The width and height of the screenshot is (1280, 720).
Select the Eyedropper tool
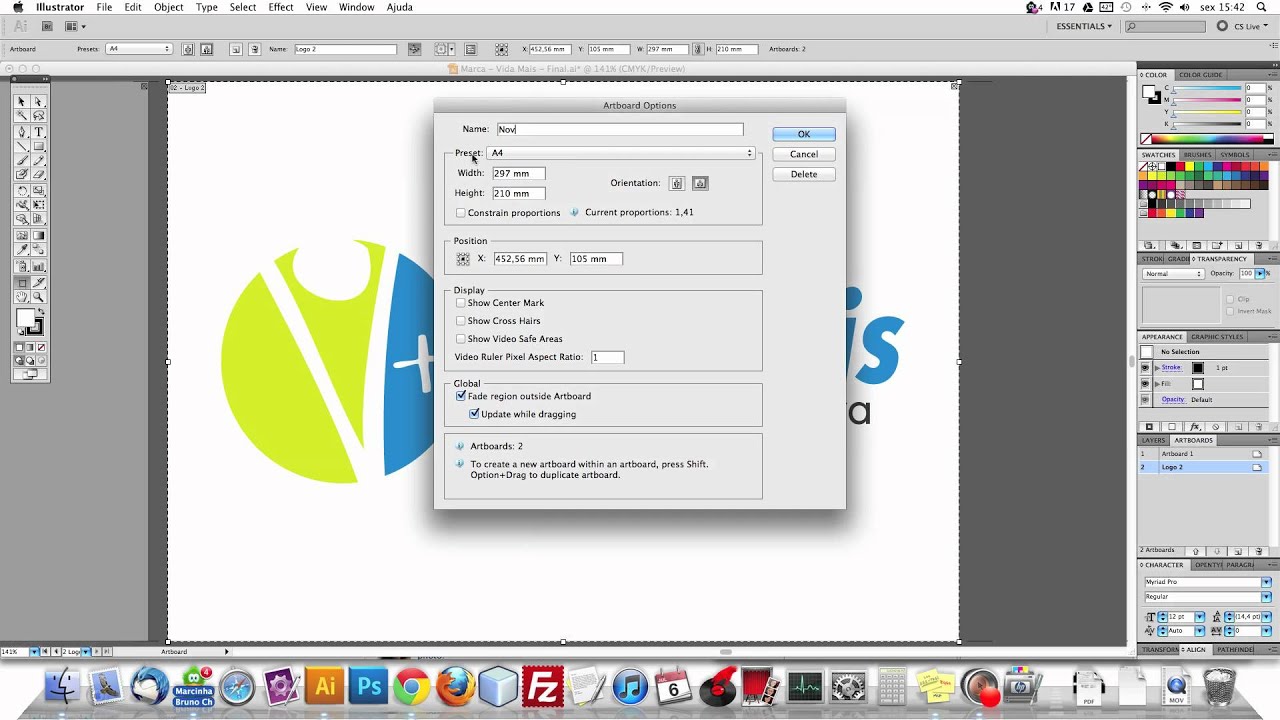21,248
